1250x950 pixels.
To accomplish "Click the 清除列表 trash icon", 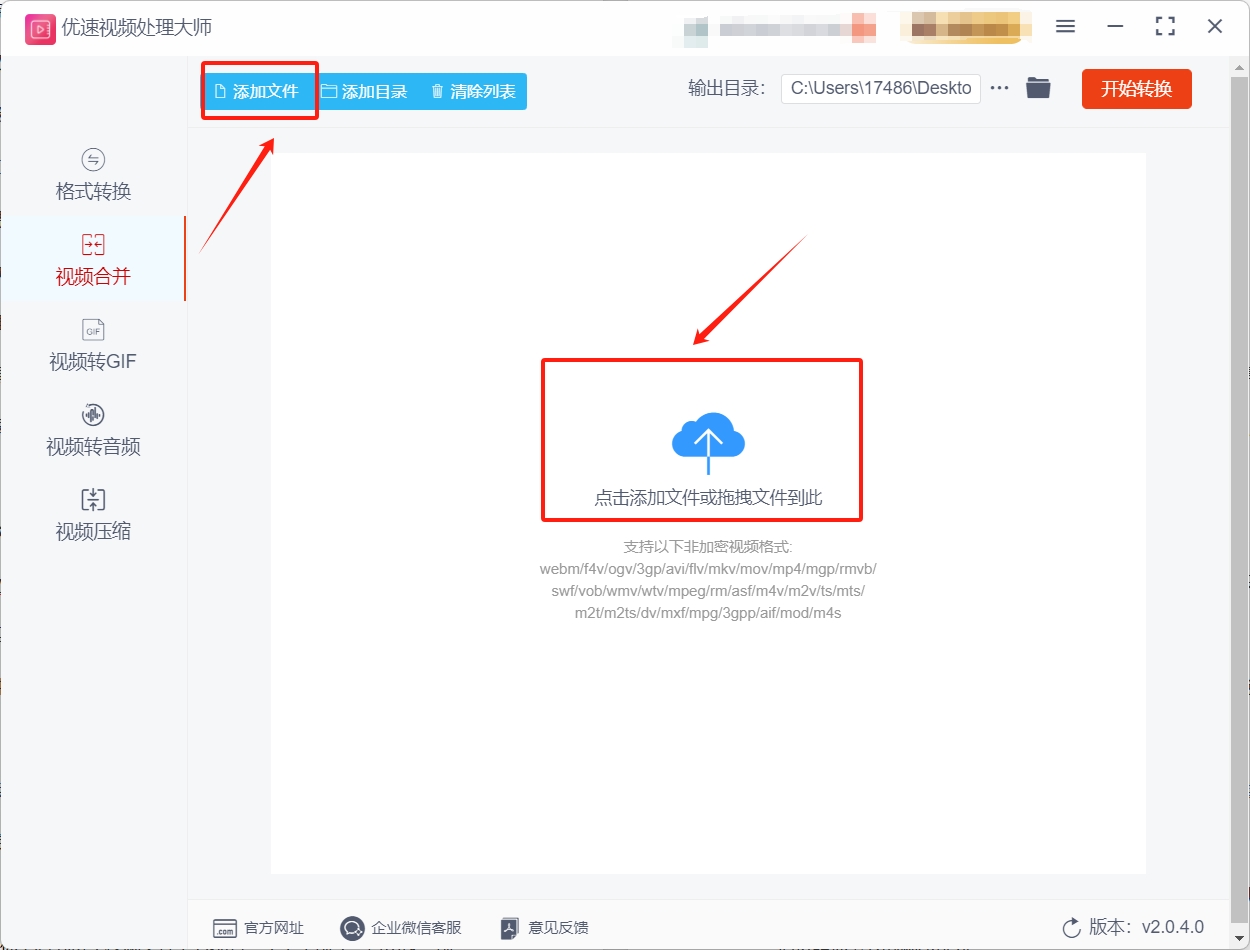I will tap(436, 90).
